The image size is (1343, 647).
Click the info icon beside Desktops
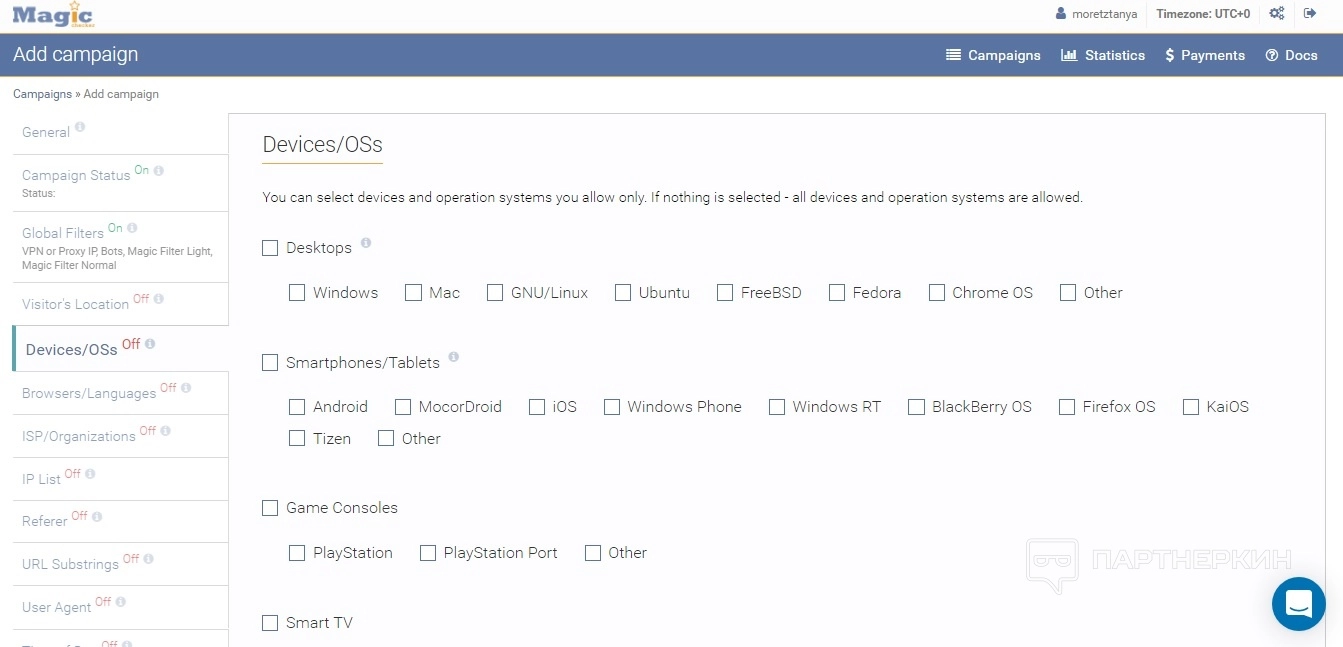[366, 243]
